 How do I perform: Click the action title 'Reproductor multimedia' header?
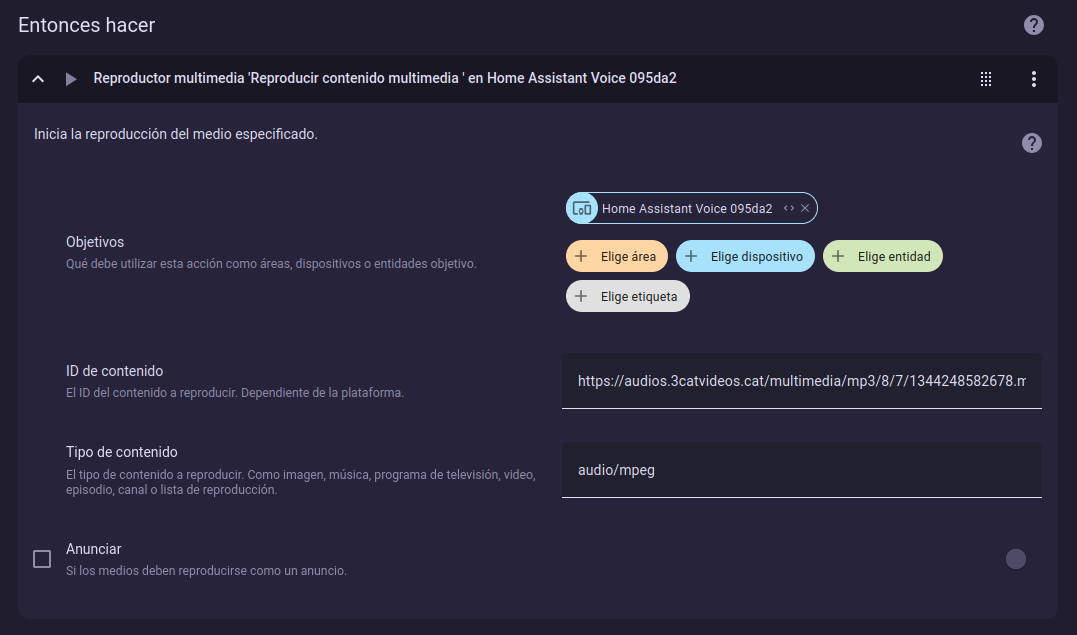pyautogui.click(x=385, y=78)
